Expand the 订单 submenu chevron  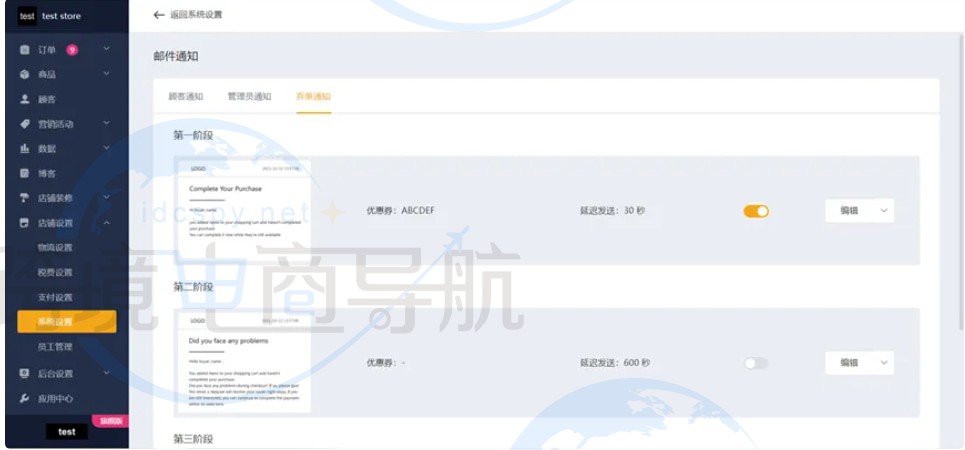pyautogui.click(x=106, y=49)
